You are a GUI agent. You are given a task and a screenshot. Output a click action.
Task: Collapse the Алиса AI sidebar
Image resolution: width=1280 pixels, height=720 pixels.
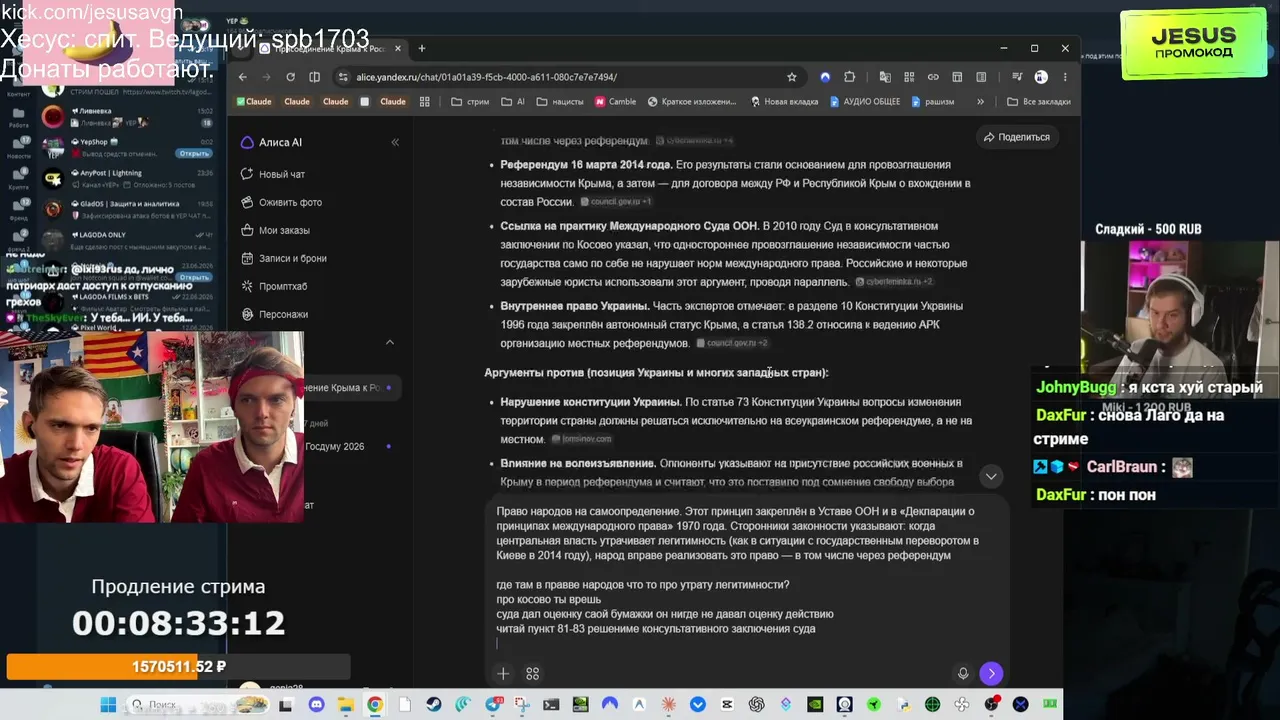click(x=395, y=142)
